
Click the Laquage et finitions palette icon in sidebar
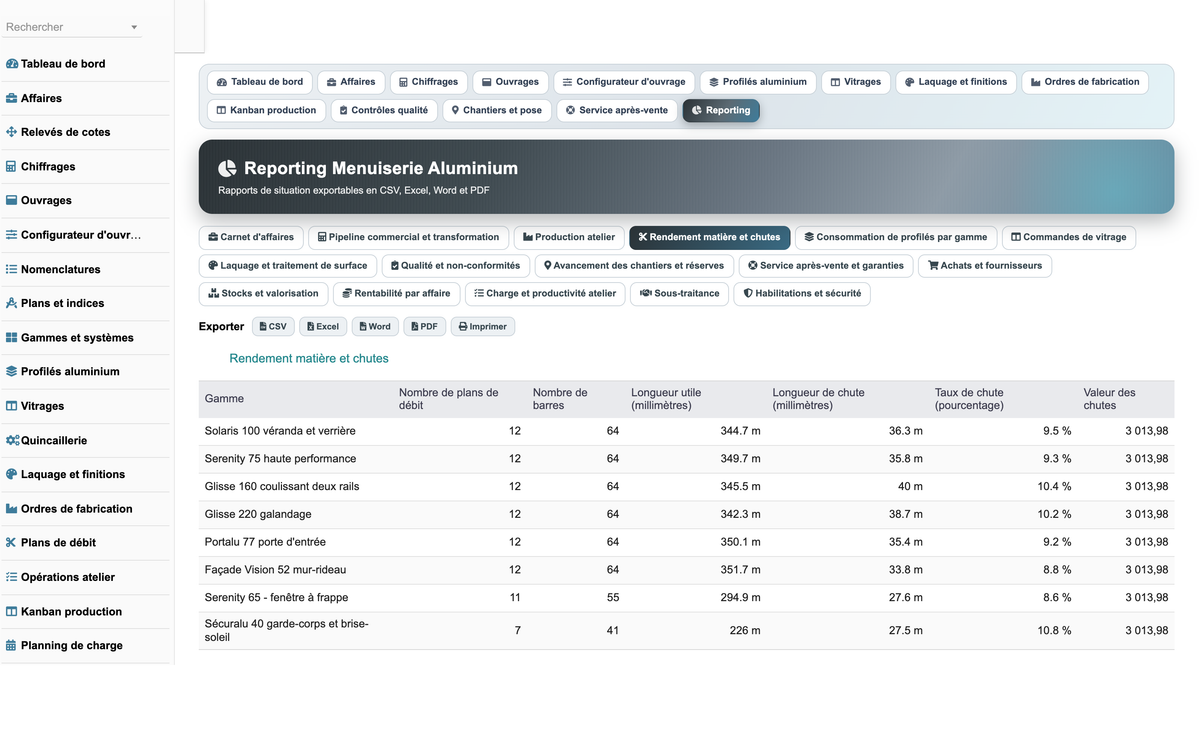(x=12, y=474)
